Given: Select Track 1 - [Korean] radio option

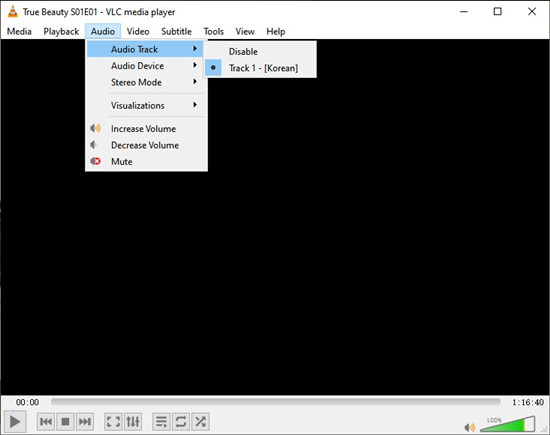Looking at the screenshot, I should point(260,68).
